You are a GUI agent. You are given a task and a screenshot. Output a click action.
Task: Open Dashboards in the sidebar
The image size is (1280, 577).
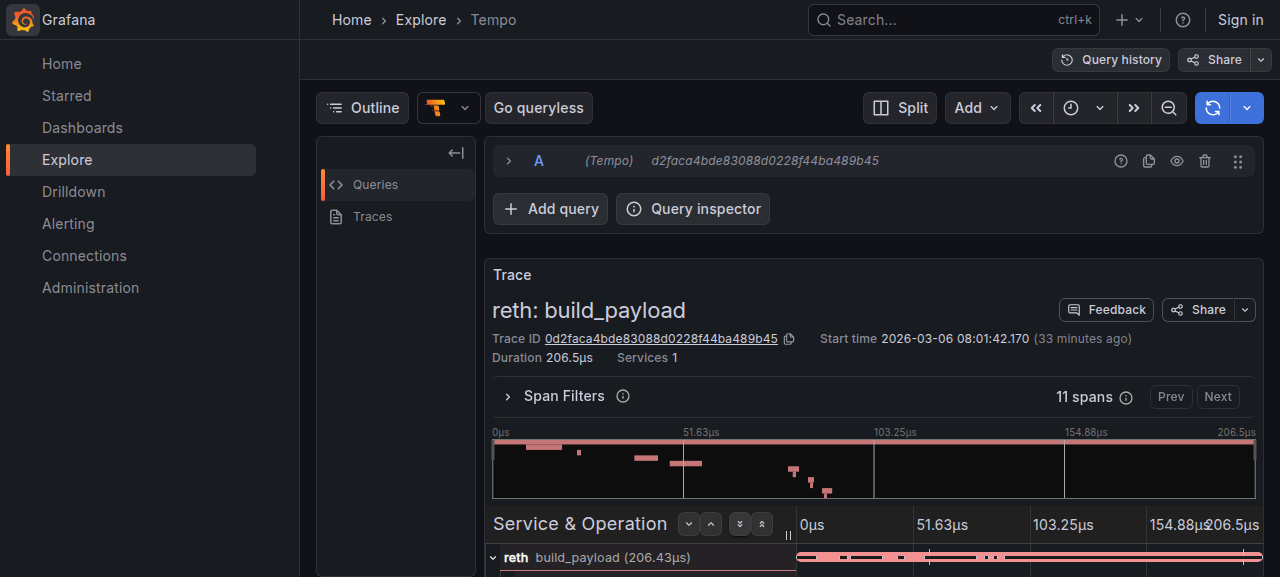coord(82,128)
